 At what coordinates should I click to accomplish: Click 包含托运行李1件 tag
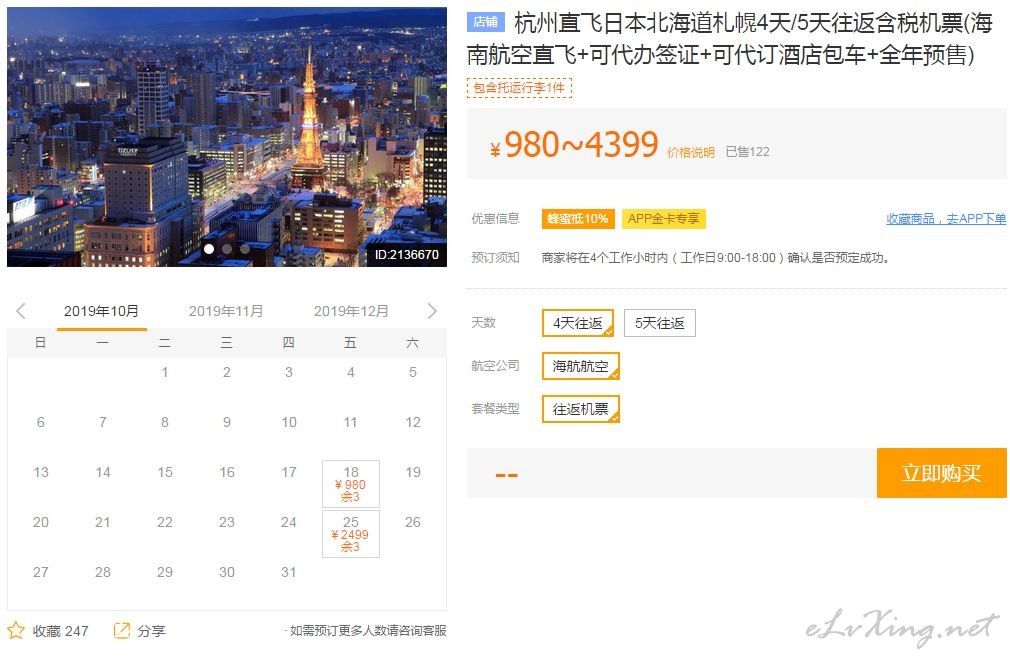point(519,88)
